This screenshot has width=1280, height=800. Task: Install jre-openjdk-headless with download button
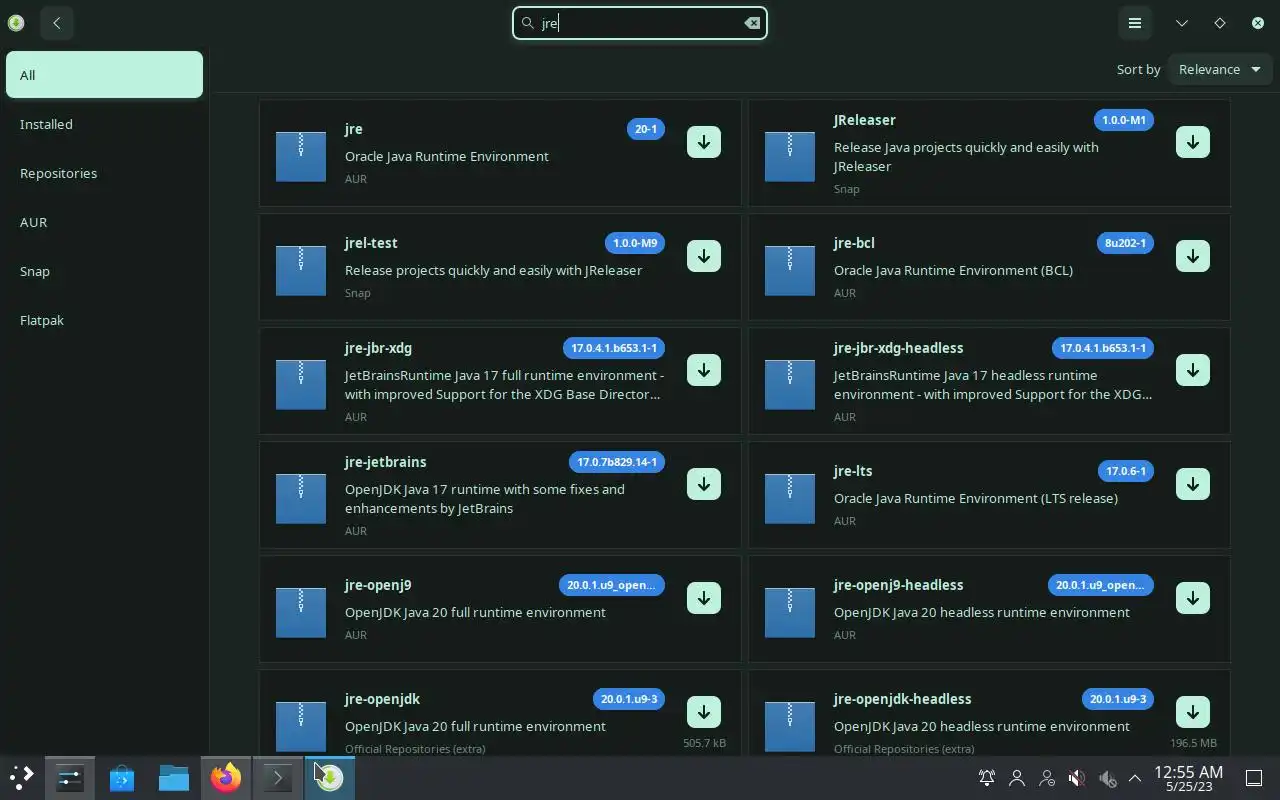(1193, 712)
